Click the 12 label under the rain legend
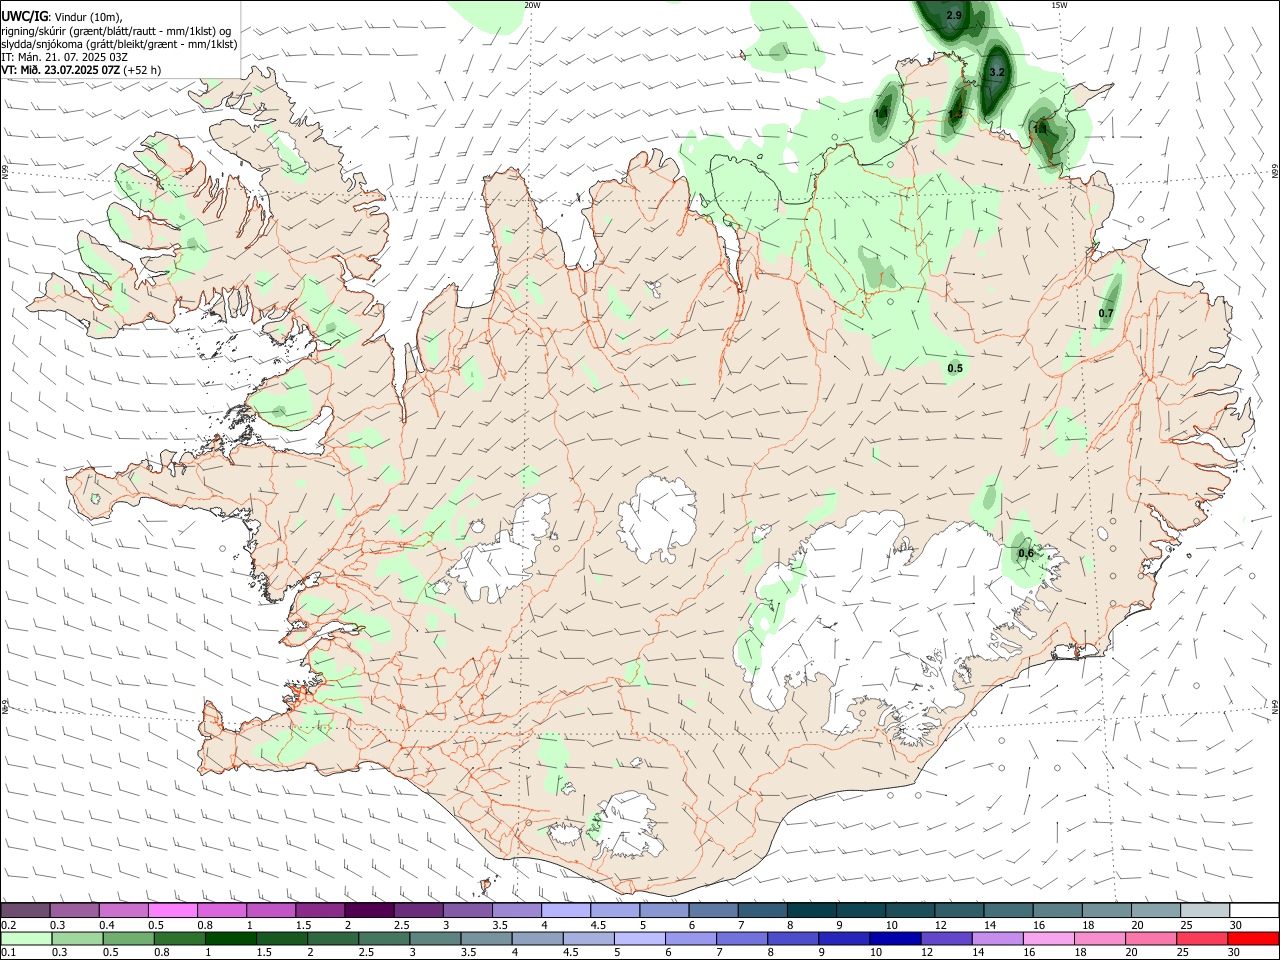This screenshot has width=1280, height=960. tap(926, 952)
